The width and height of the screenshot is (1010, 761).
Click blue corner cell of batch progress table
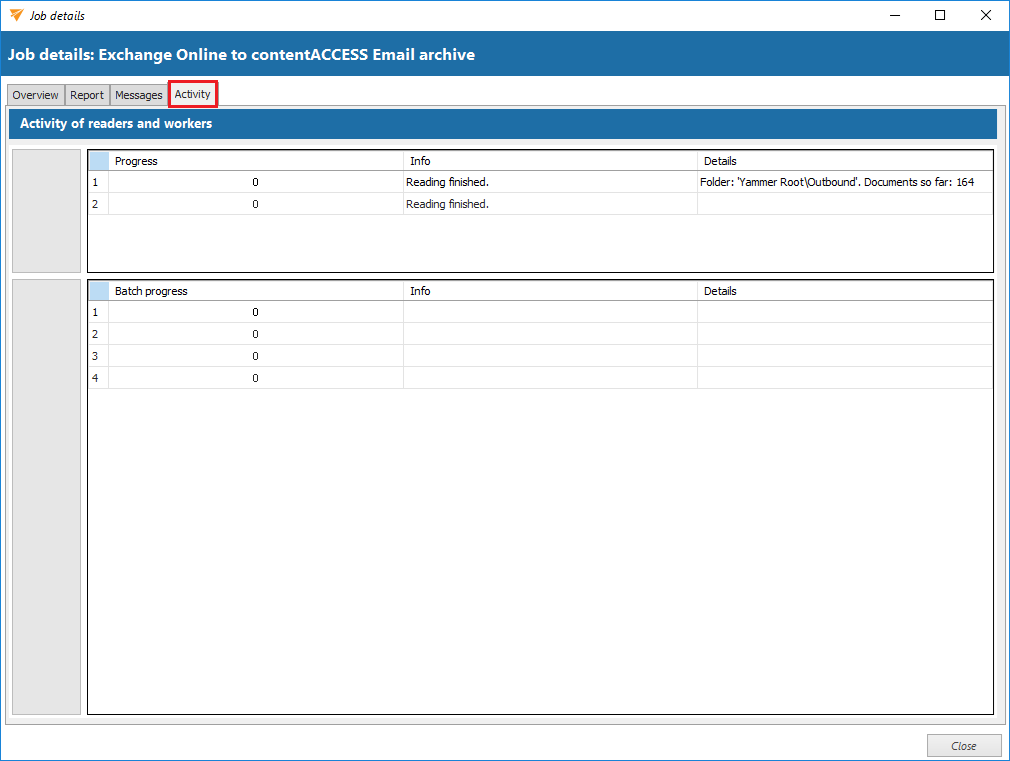click(99, 291)
